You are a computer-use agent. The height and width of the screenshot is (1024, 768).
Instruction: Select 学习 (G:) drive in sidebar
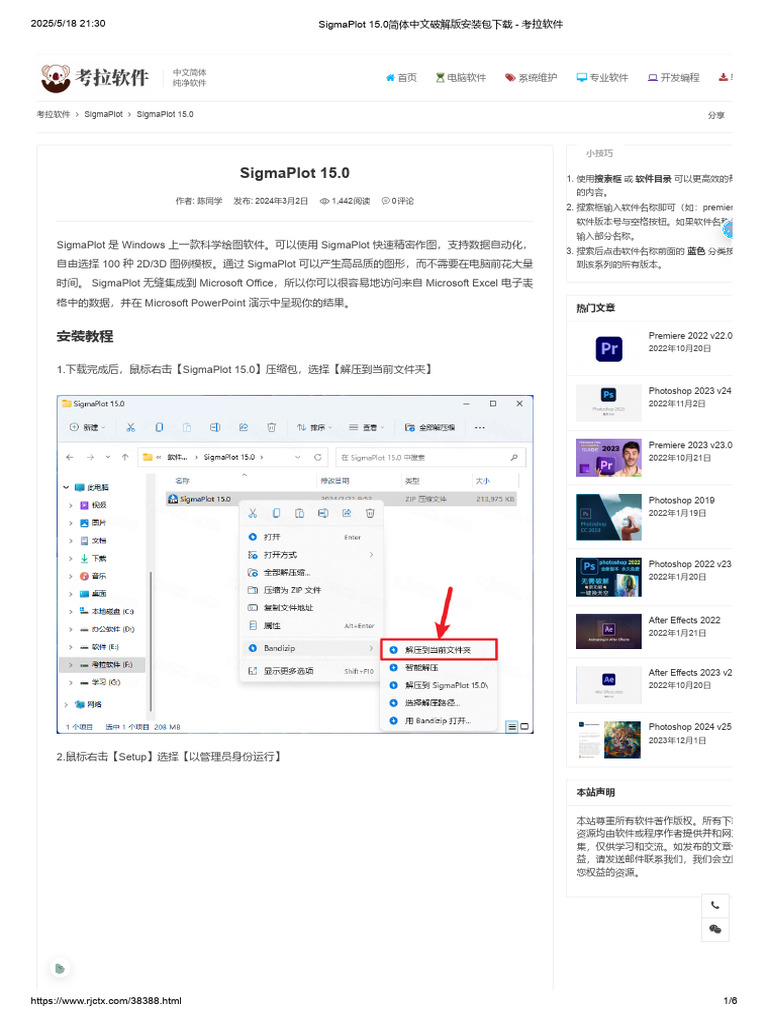[100, 682]
